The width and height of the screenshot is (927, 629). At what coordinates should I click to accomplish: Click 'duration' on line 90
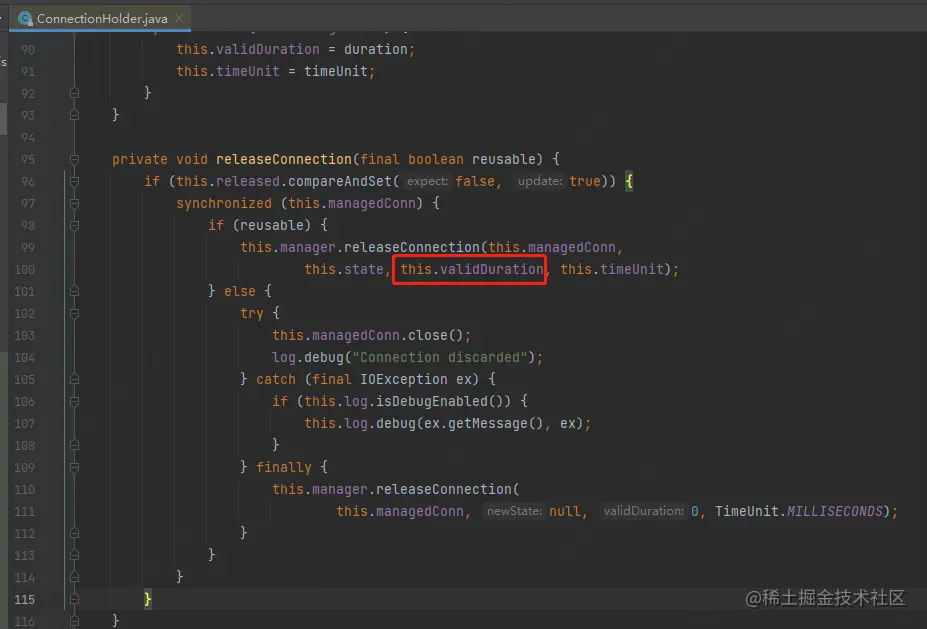click(375, 49)
